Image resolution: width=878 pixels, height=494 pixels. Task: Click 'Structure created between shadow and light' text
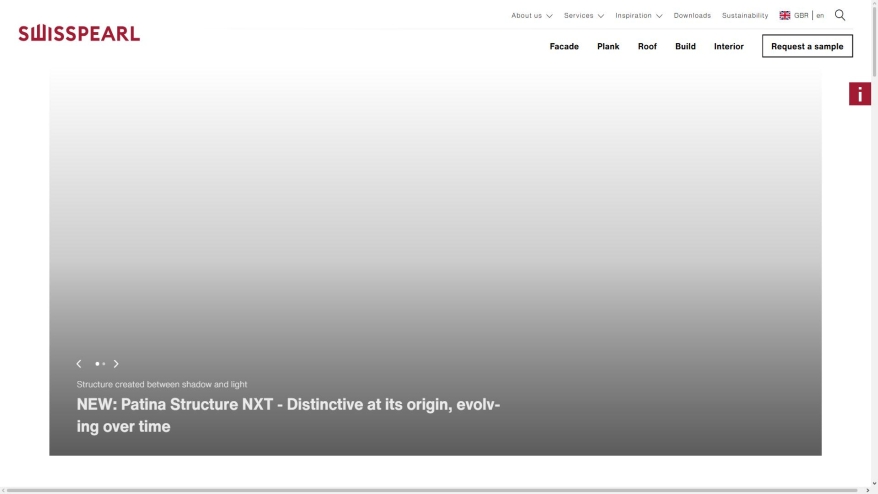pos(162,384)
